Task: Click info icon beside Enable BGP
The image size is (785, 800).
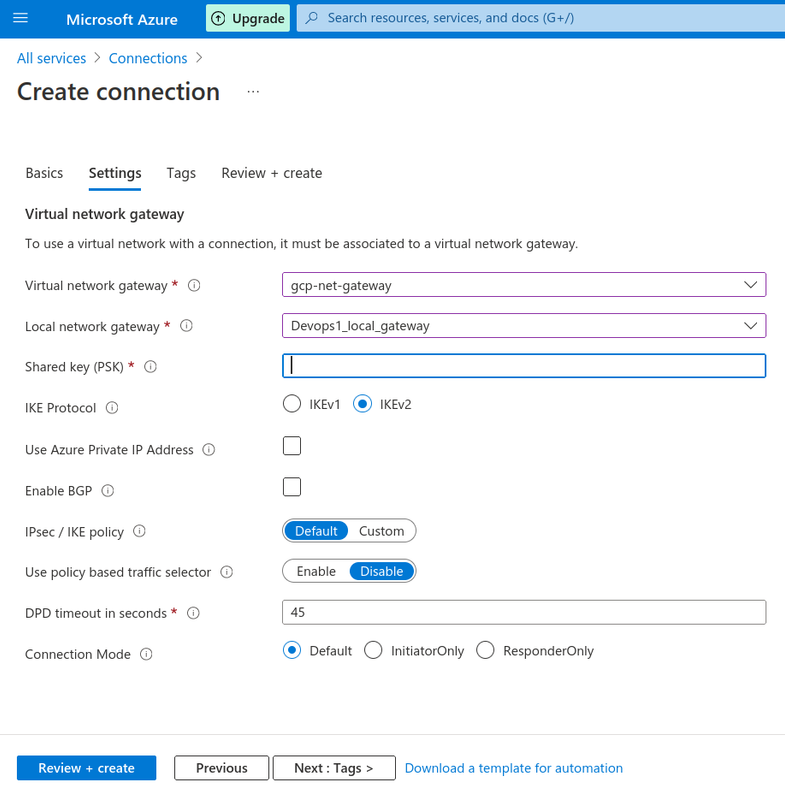Action: pos(108,490)
